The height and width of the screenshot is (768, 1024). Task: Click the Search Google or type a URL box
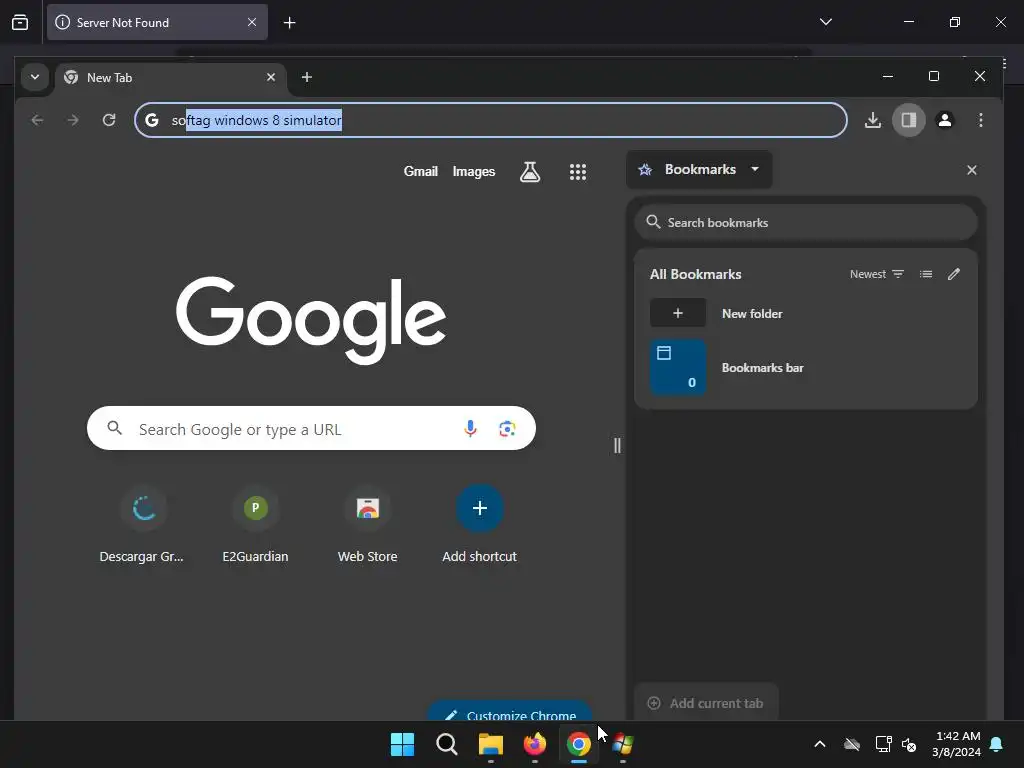pos(311,428)
